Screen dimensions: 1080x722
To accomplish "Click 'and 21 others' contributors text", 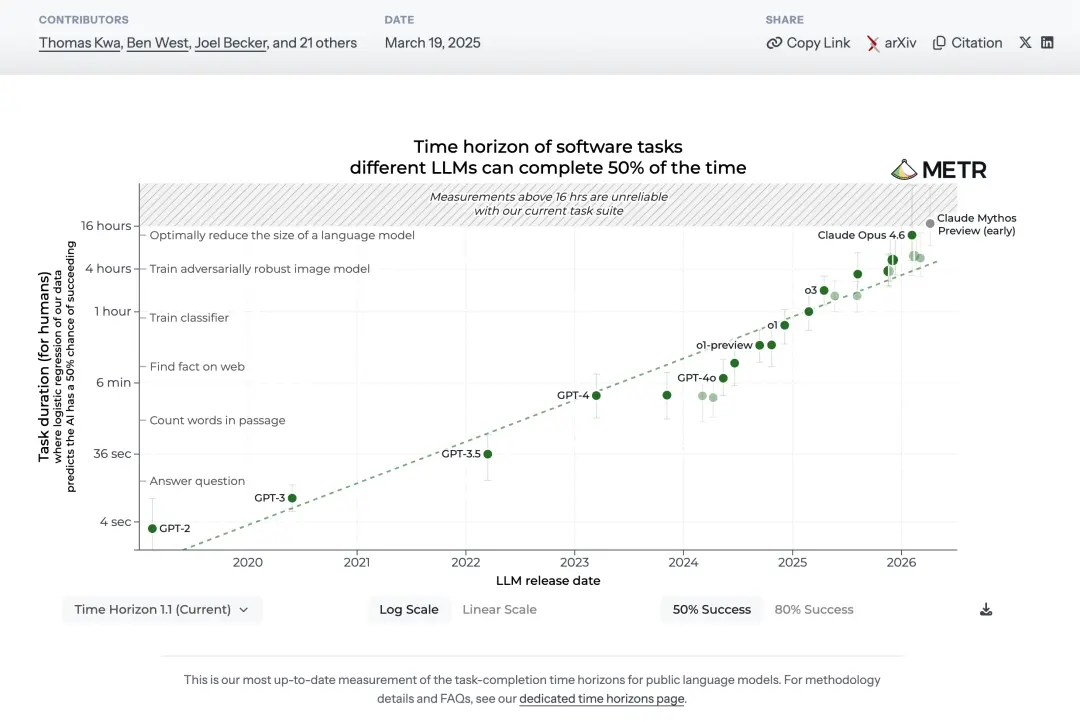I will coord(315,43).
